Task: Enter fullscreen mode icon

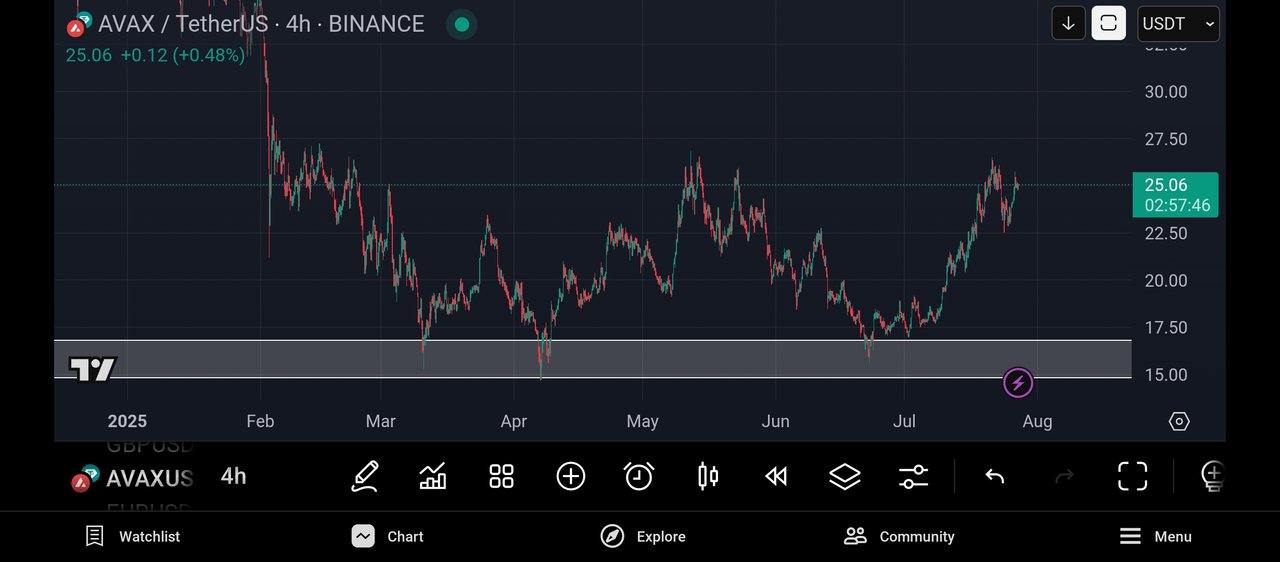Action: (1132, 476)
